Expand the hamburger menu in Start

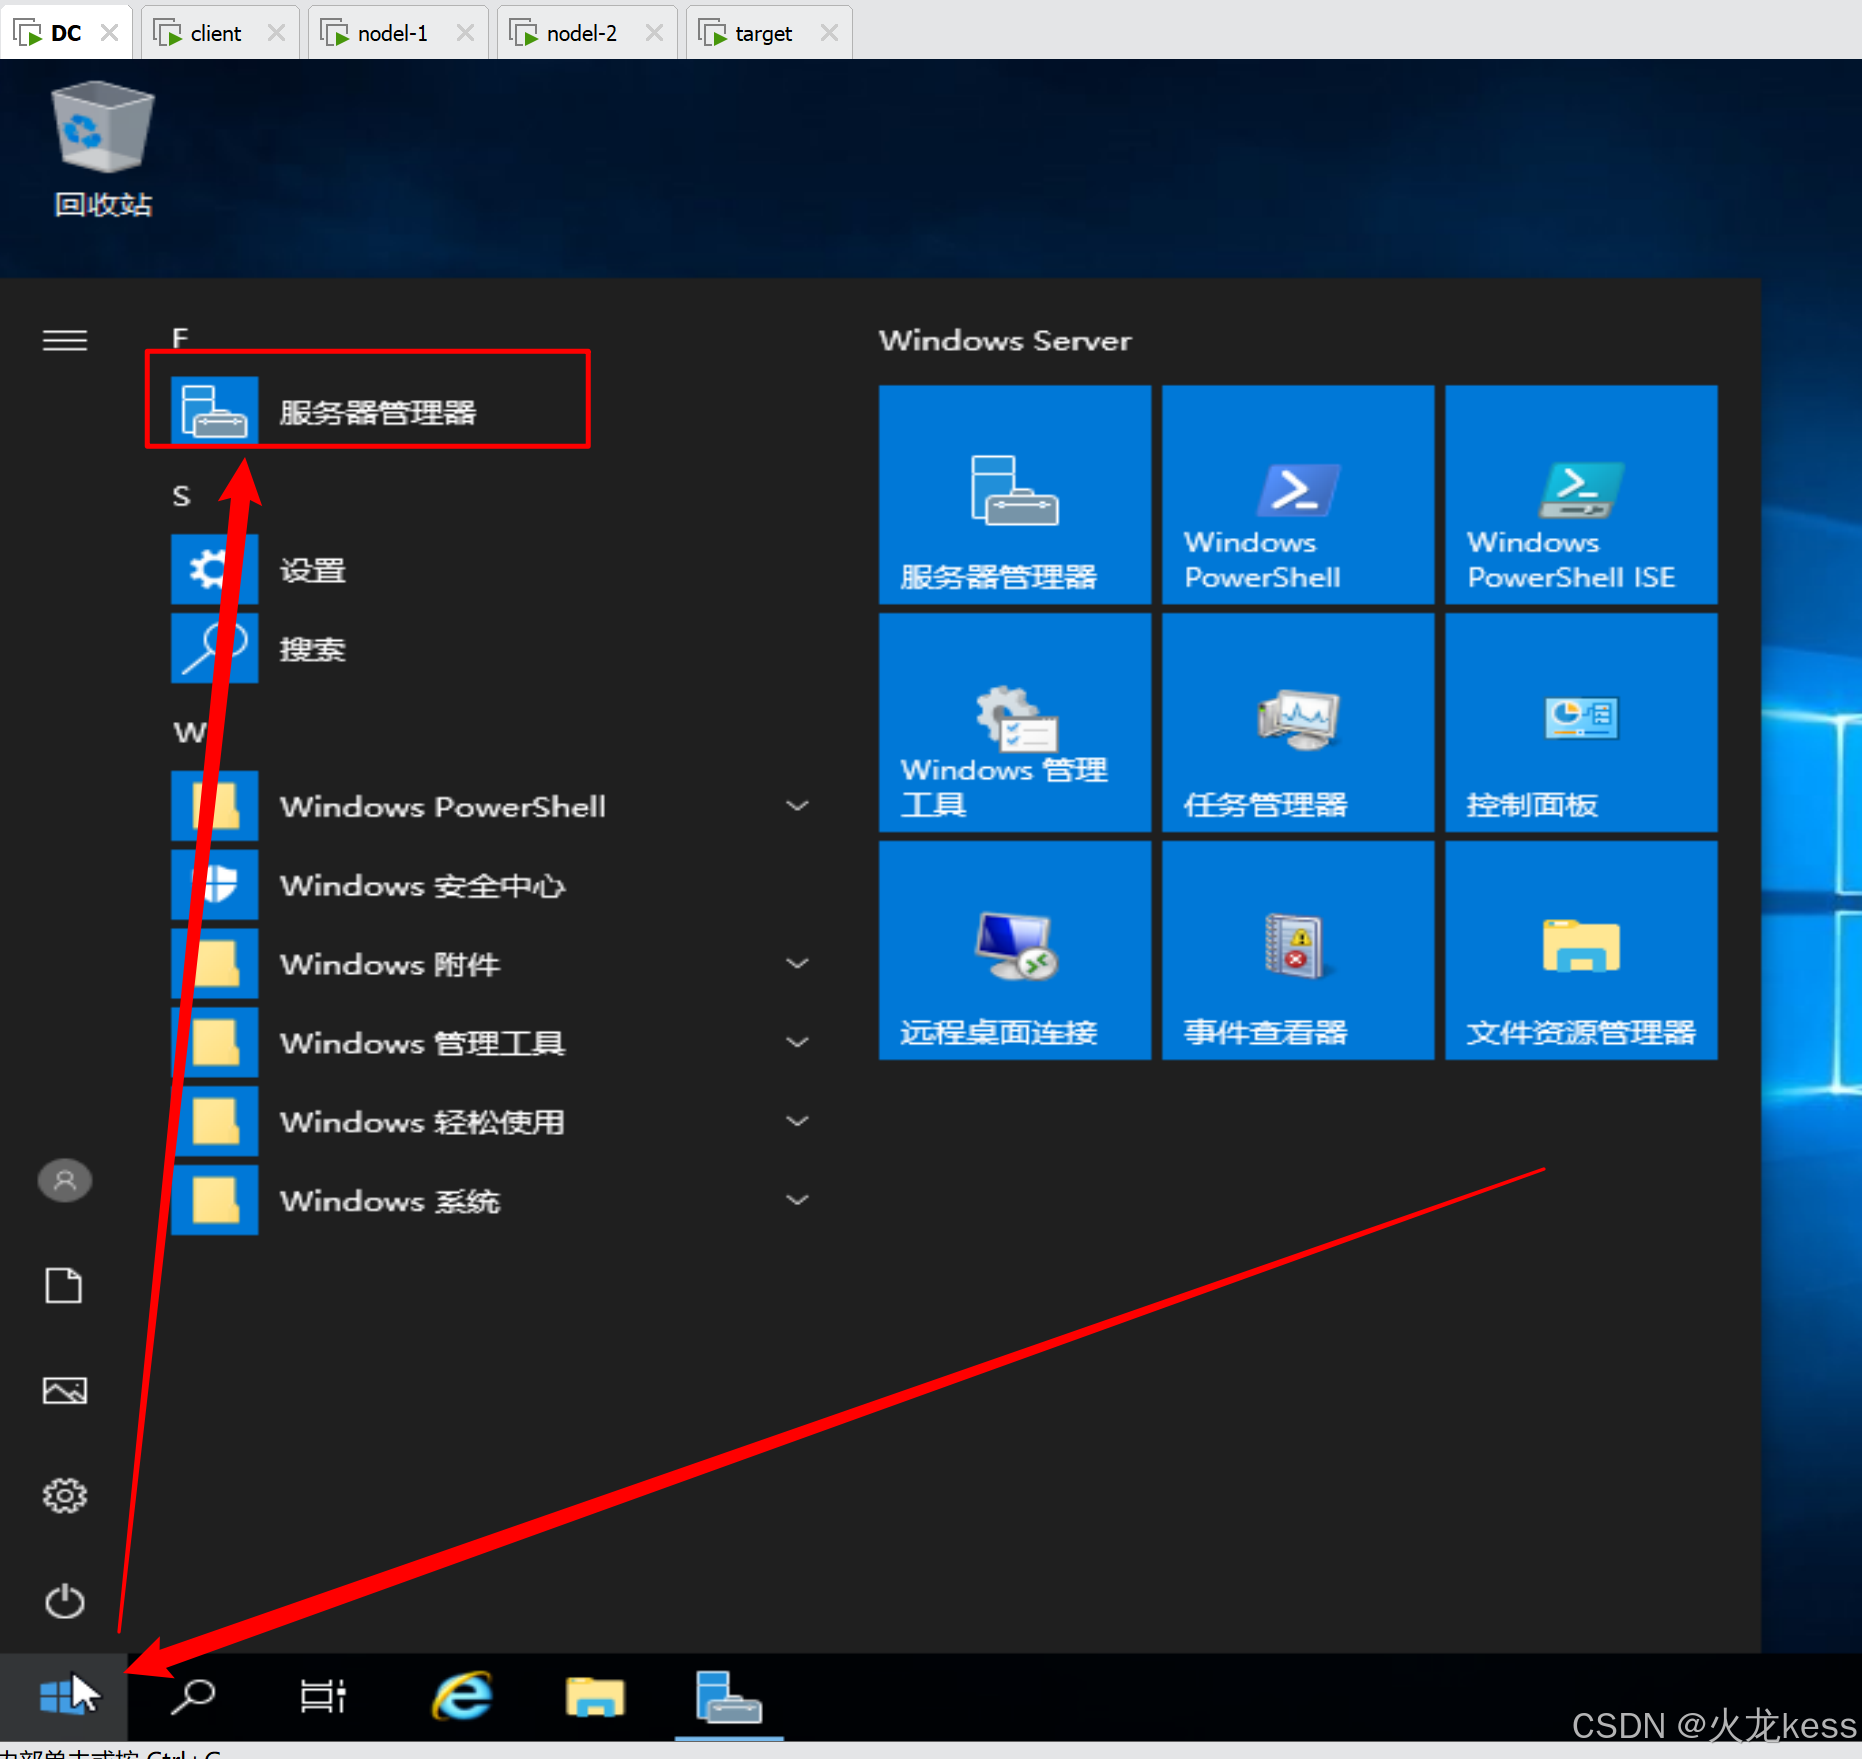(65, 341)
